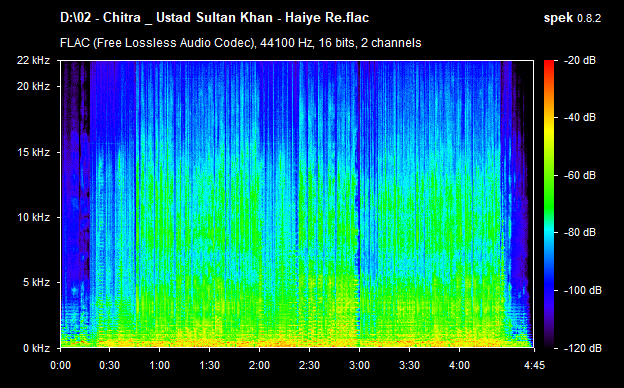
Task: Click the file name title Haiye Re.flac
Action: coord(214,18)
